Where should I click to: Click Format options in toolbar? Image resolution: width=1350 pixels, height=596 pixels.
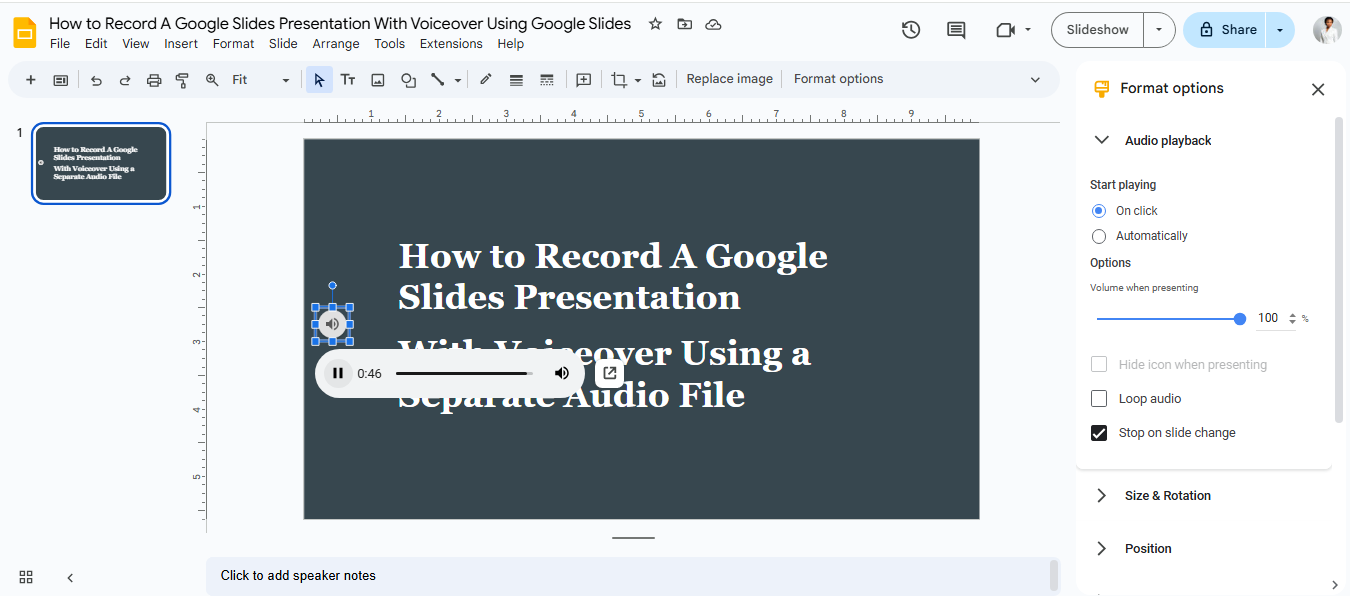pos(838,79)
